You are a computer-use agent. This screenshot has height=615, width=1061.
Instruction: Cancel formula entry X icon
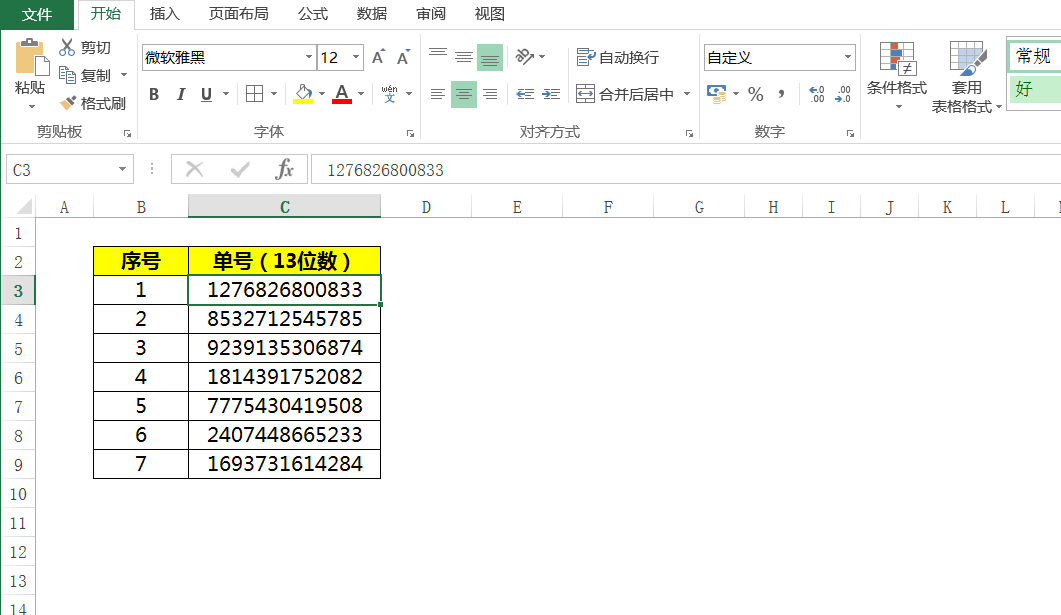(x=195, y=169)
